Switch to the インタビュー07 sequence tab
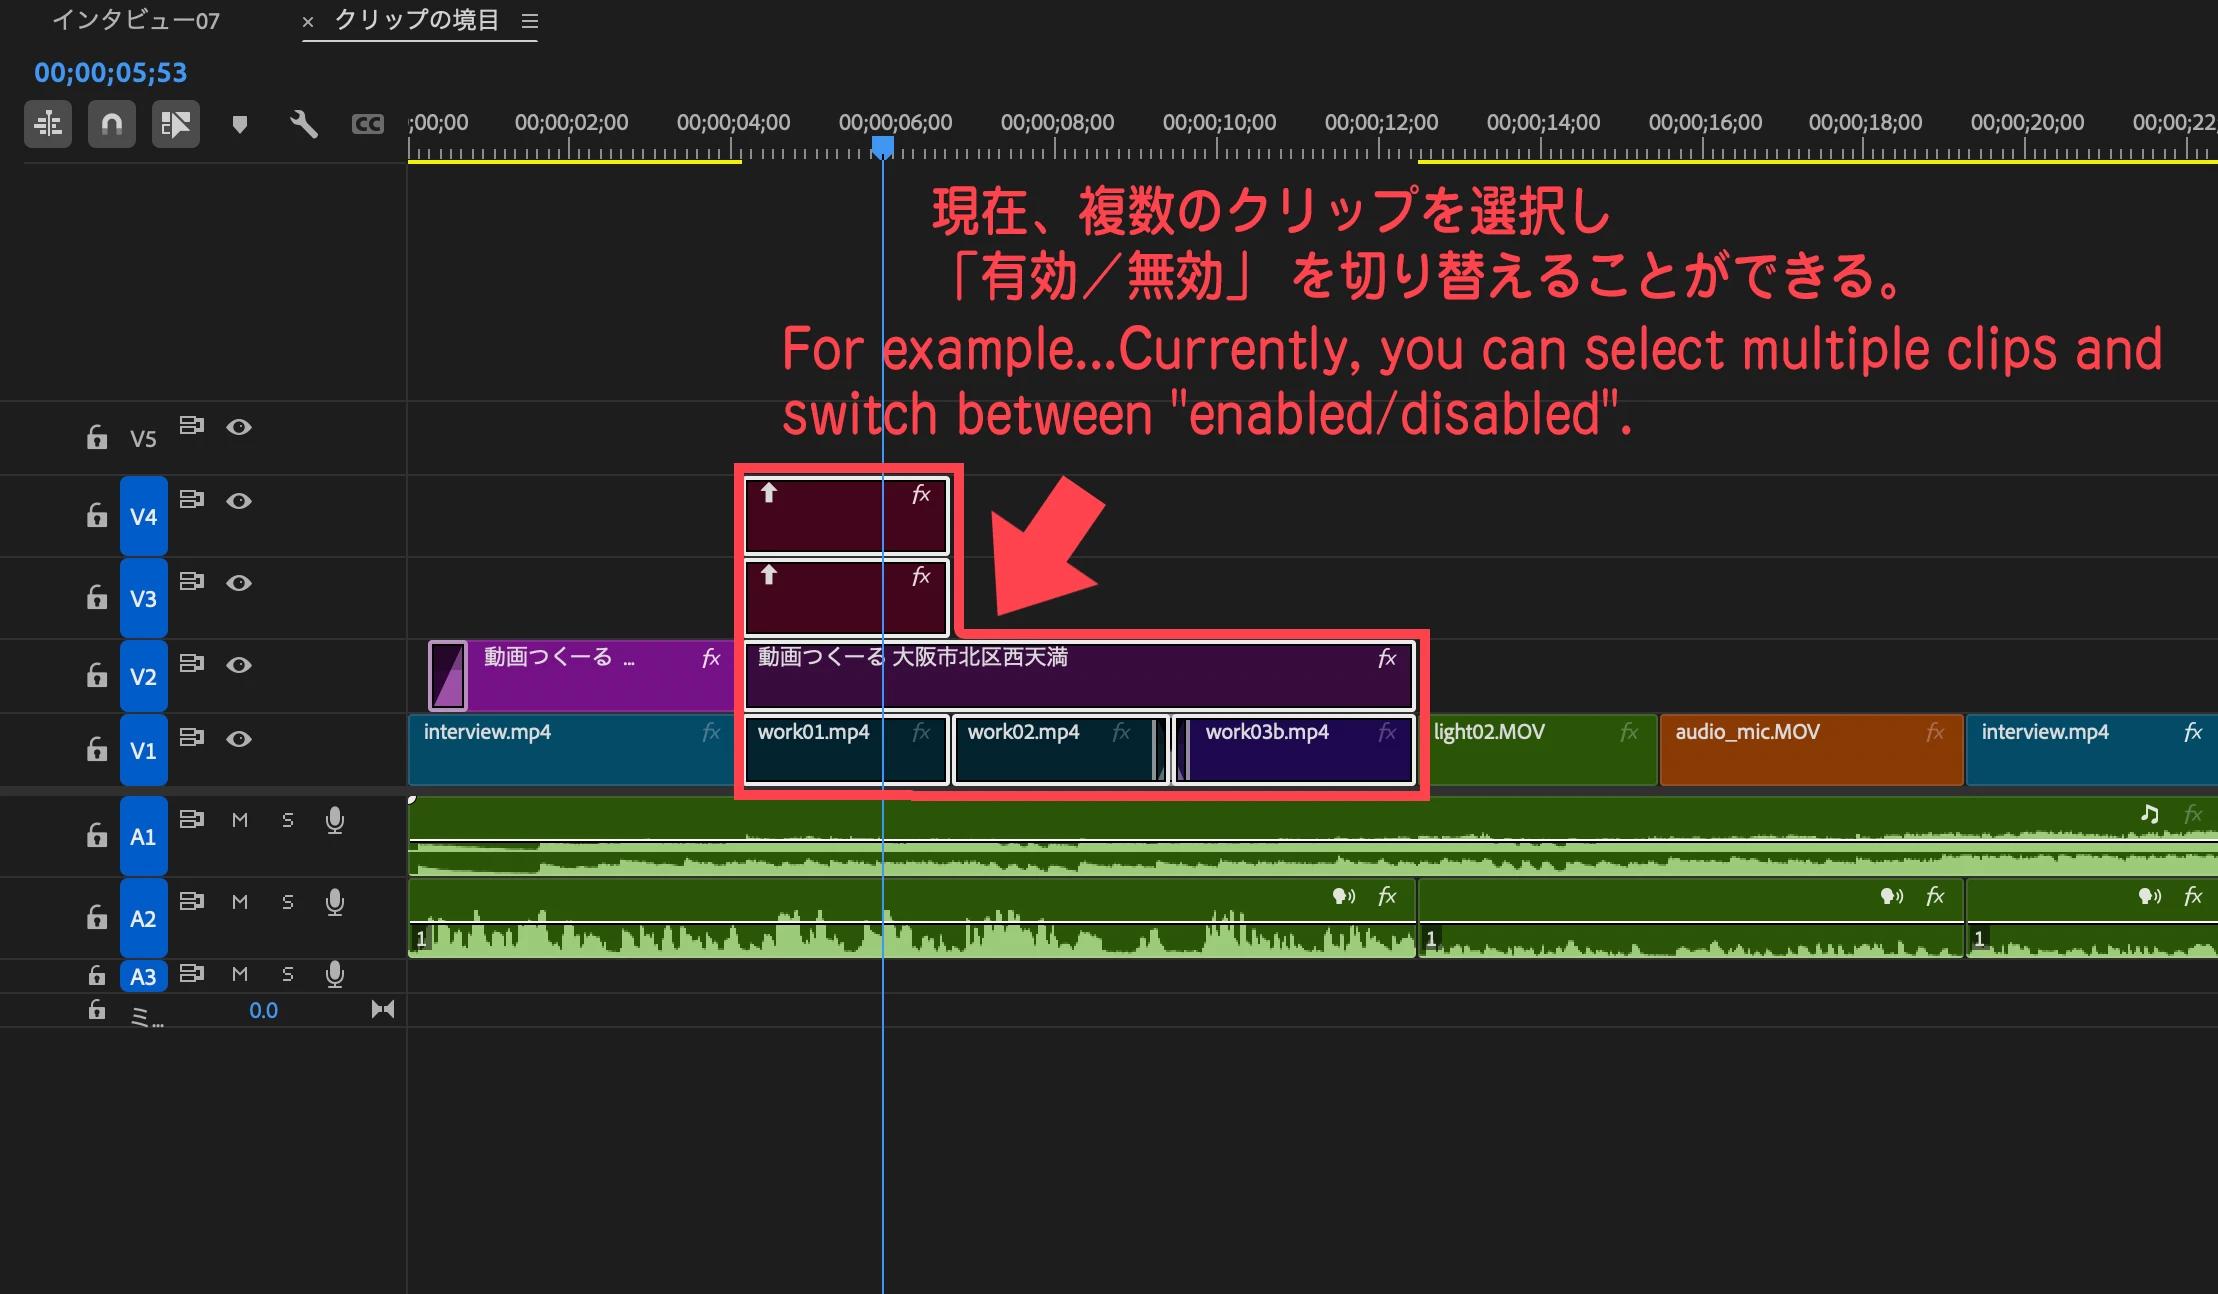Image resolution: width=2218 pixels, height=1294 pixels. coord(136,21)
